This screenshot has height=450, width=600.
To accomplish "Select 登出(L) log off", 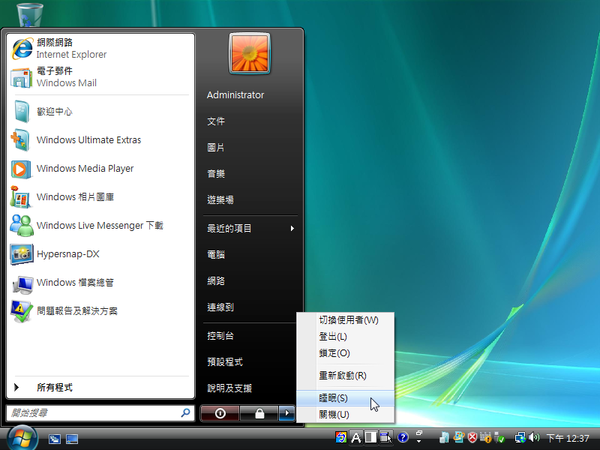I will (346, 337).
